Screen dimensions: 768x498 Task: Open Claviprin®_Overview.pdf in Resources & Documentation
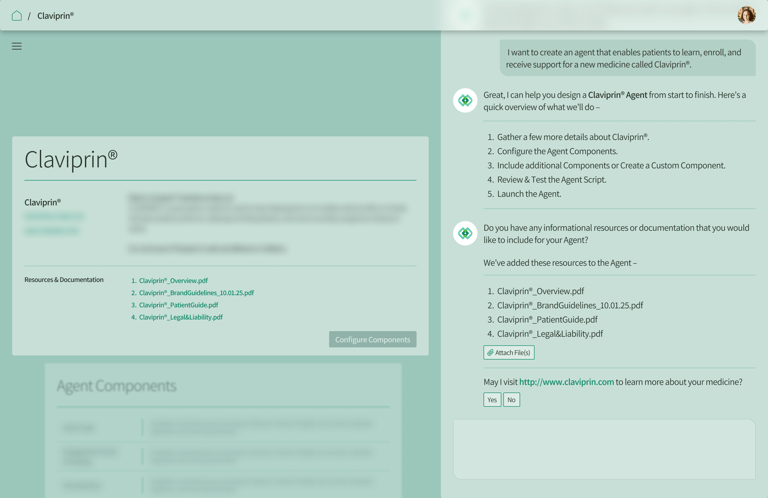(173, 281)
